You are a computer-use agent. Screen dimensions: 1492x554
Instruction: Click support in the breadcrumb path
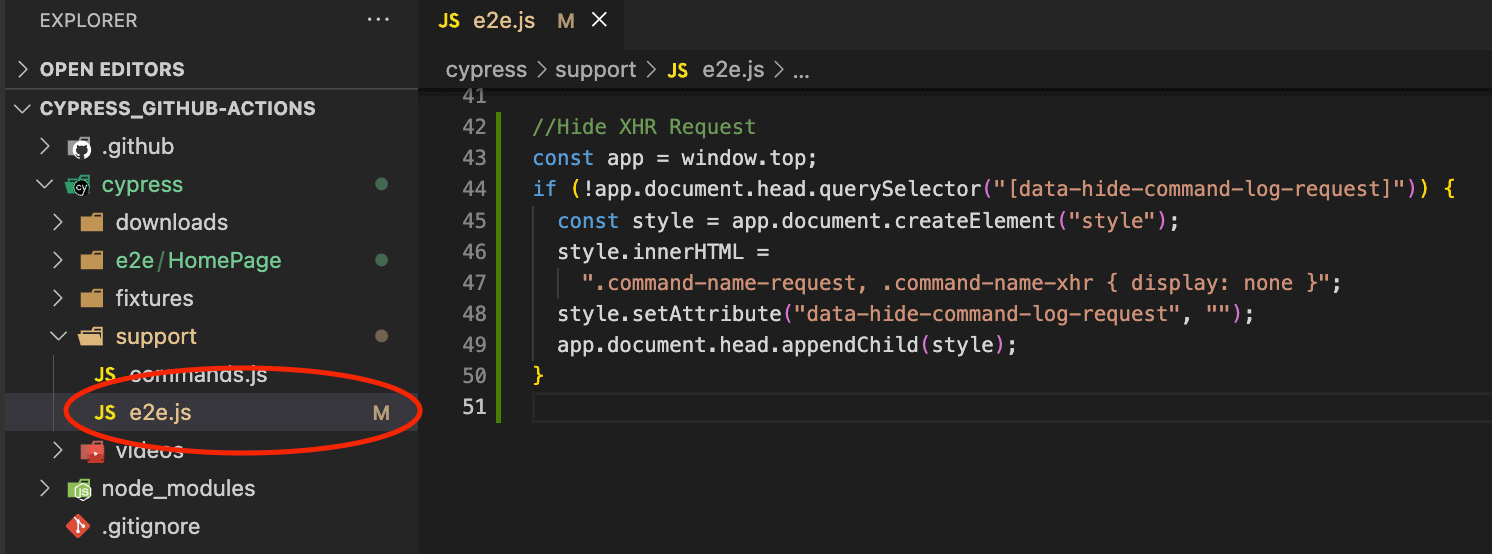[x=596, y=70]
